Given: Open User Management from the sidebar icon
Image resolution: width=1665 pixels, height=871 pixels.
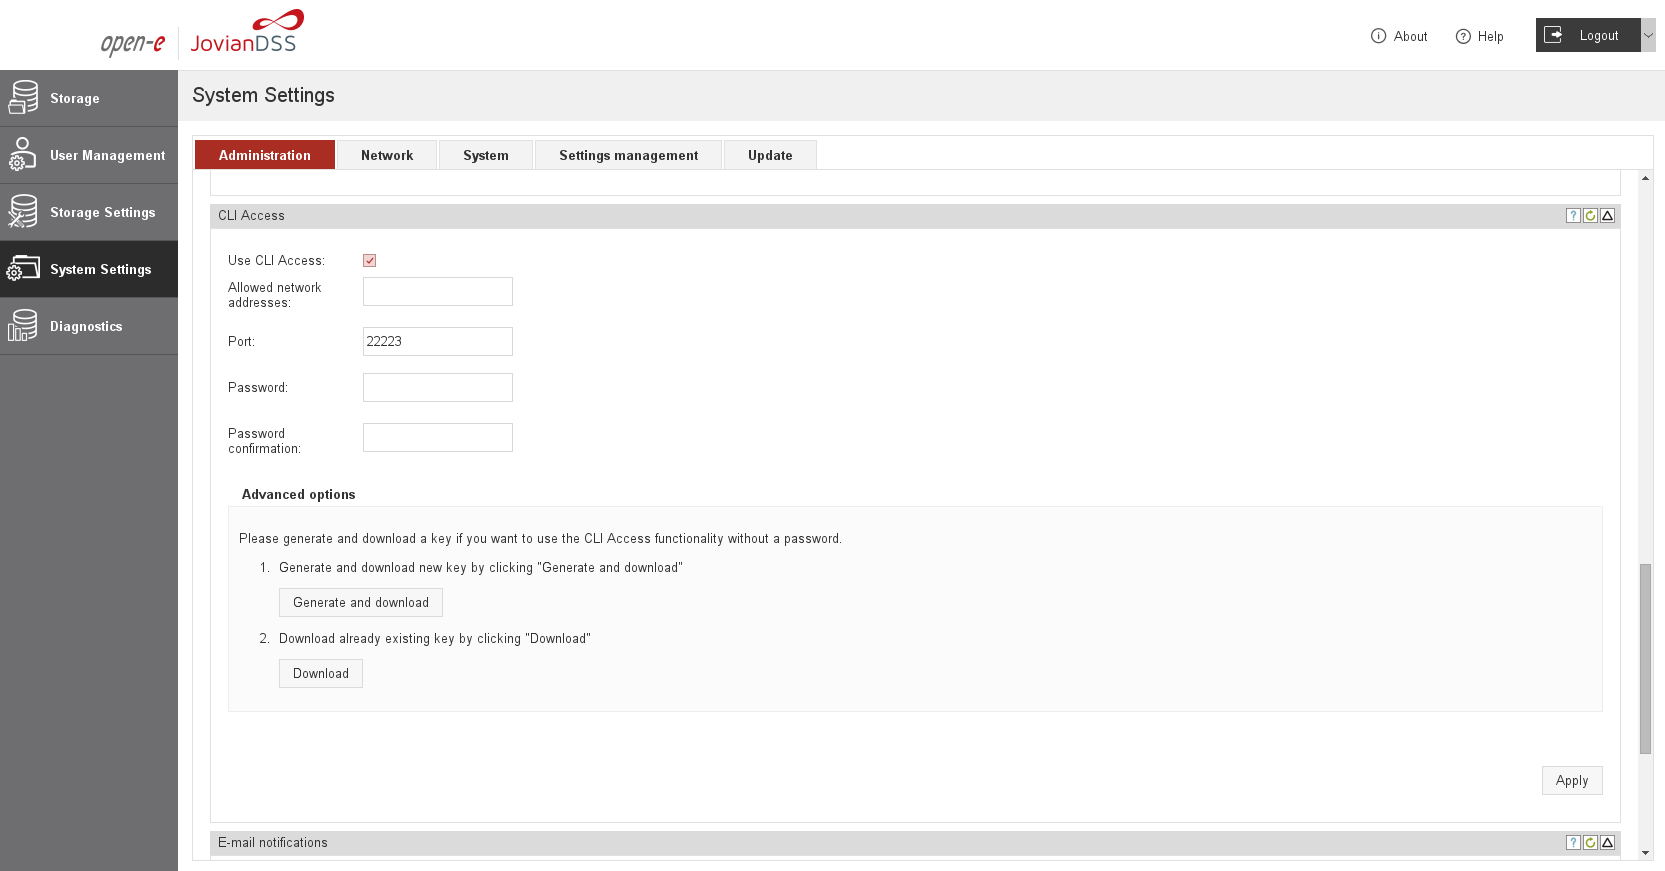Looking at the screenshot, I should (x=23, y=155).
